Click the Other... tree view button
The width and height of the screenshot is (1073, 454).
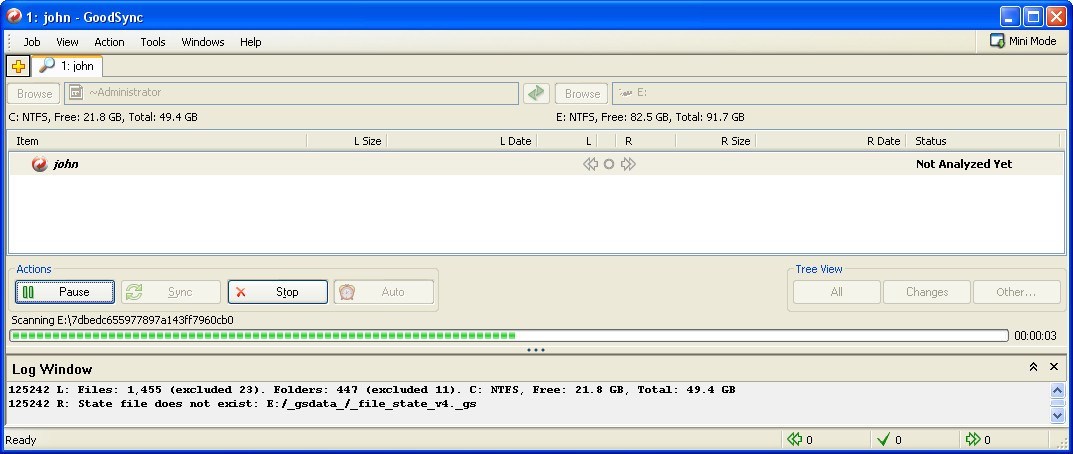[1017, 292]
